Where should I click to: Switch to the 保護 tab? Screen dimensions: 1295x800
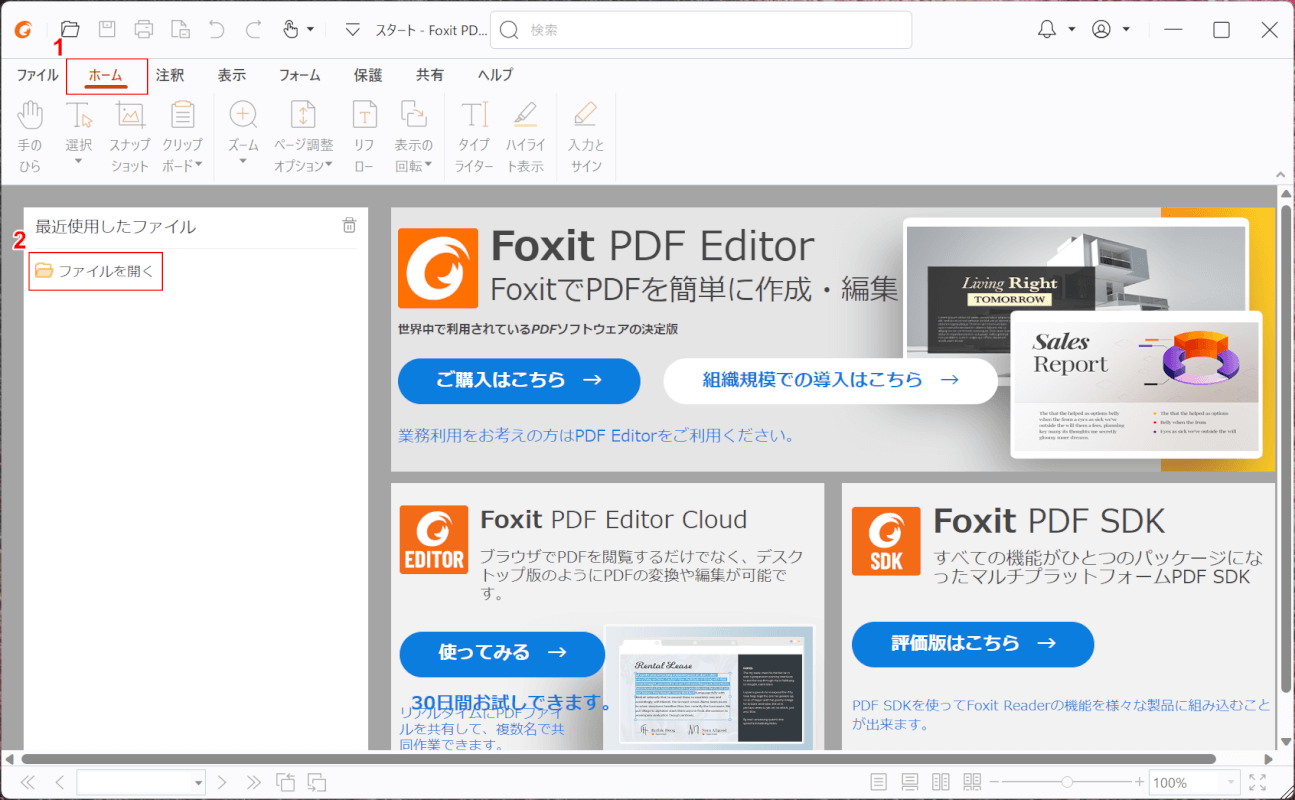[368, 75]
